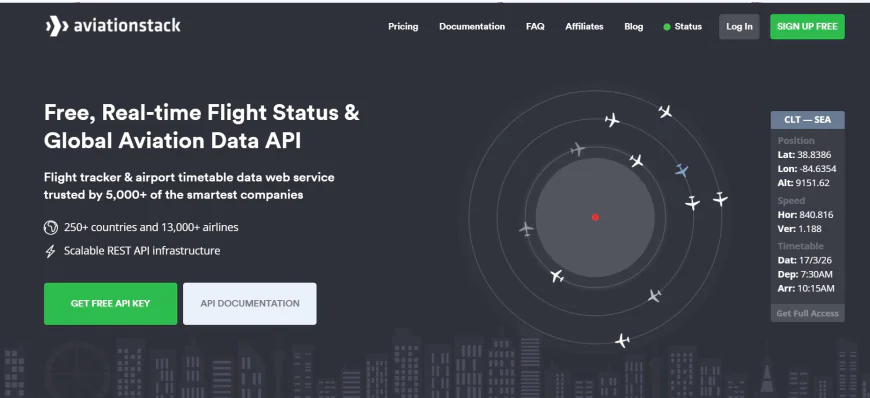This screenshot has height=398, width=870.
Task: Select the blue highlighted airplane icon
Action: (682, 170)
